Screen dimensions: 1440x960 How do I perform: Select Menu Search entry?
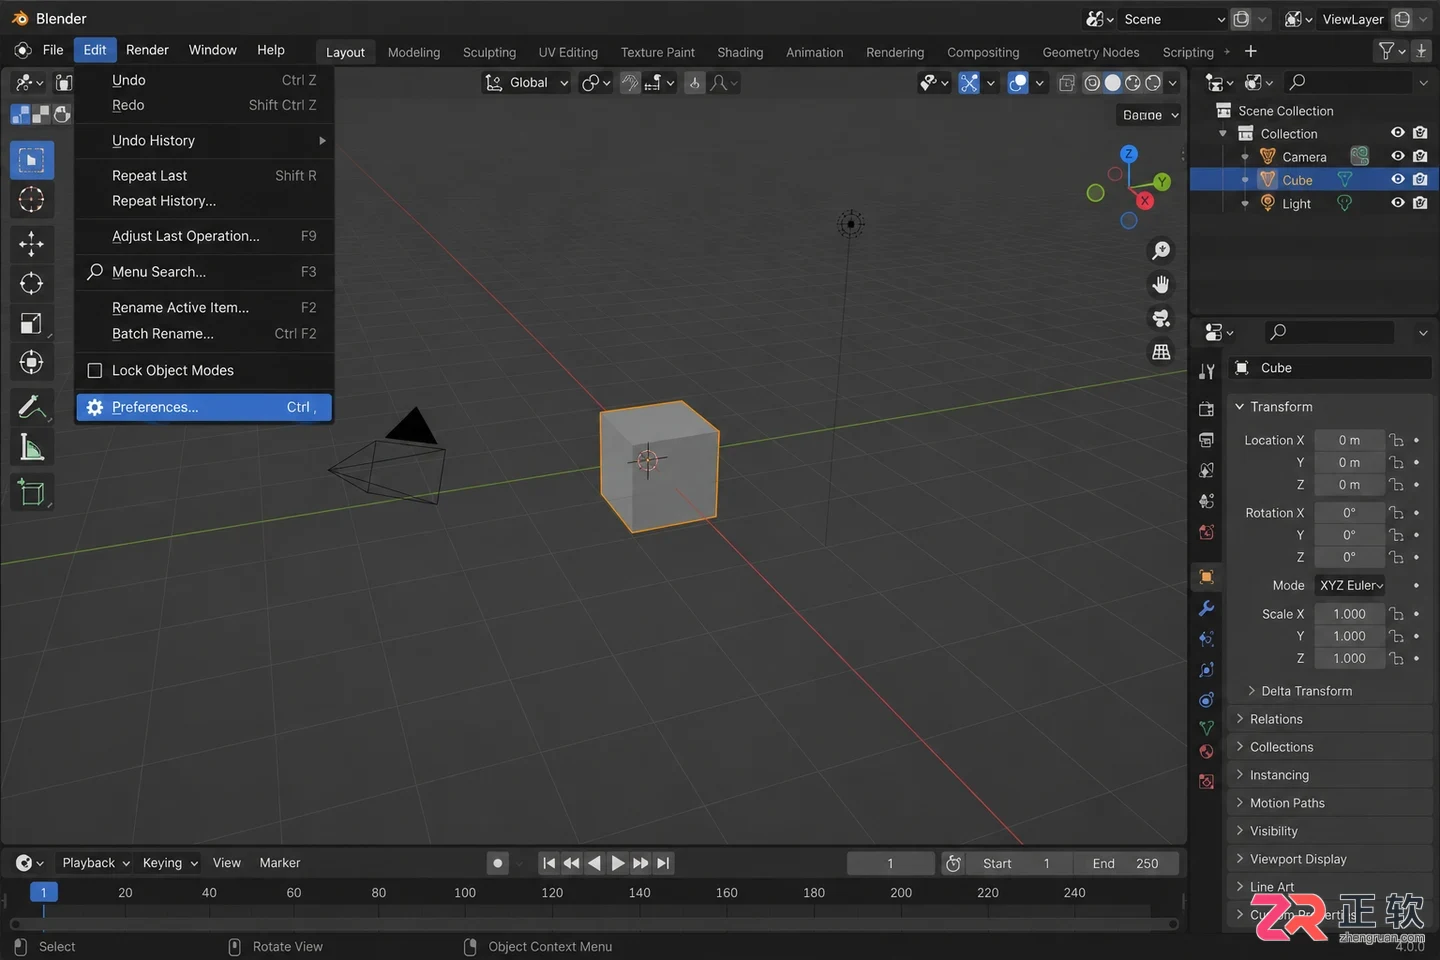click(204, 272)
